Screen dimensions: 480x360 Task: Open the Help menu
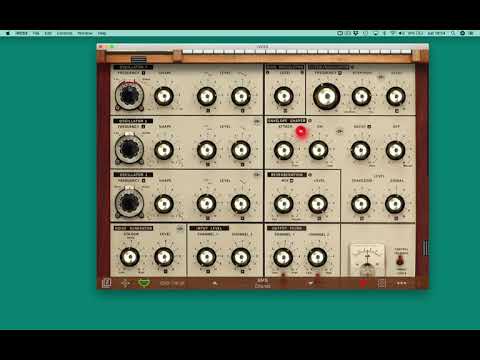pos(102,33)
